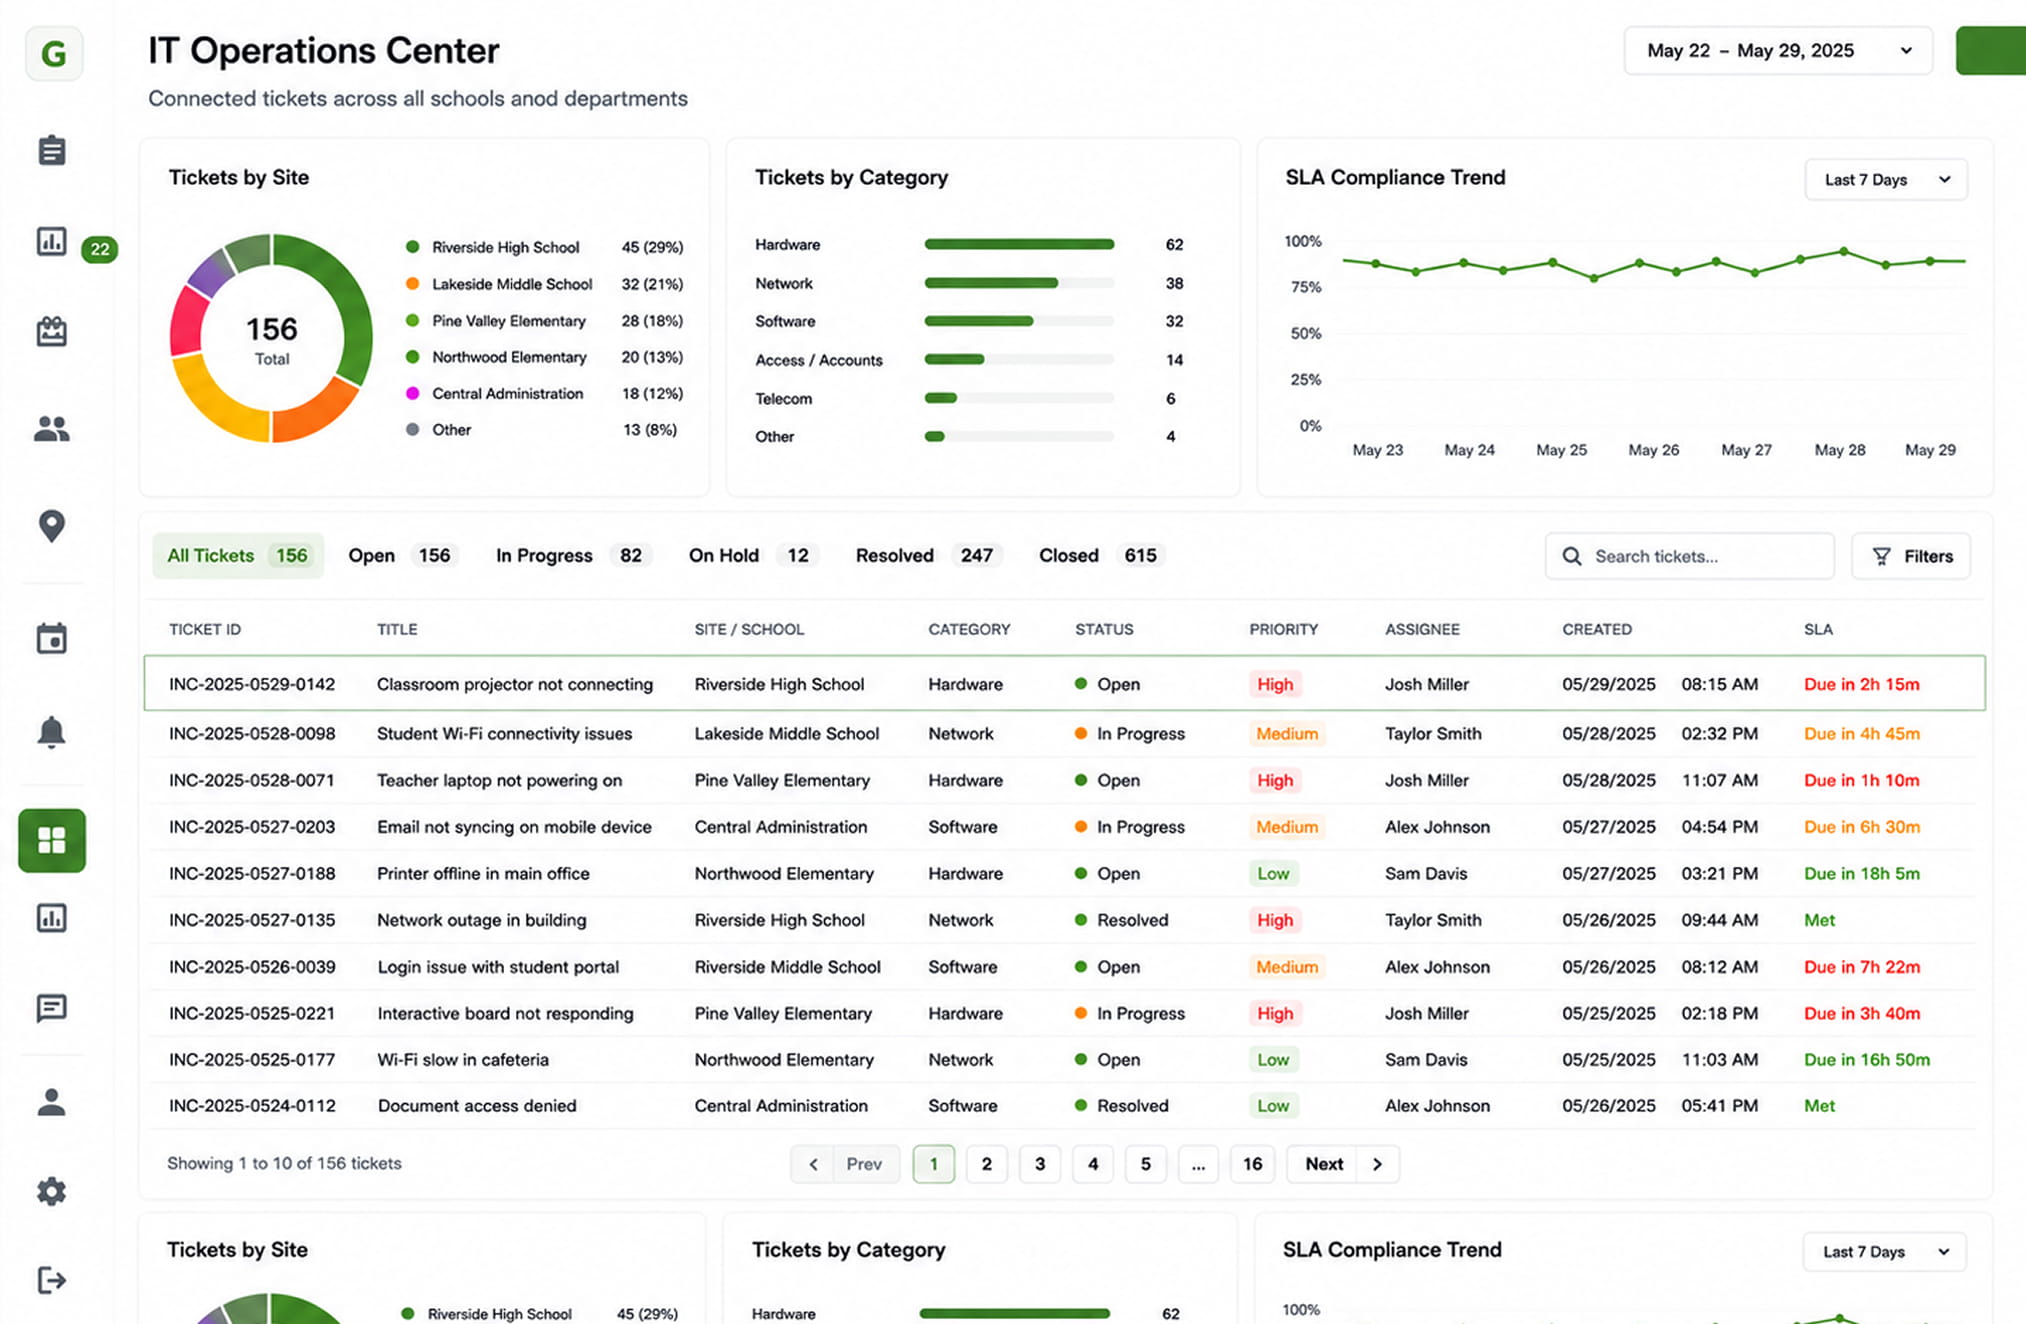Open the May 22 – May 29, 2025 date range dropdown

coord(1778,51)
